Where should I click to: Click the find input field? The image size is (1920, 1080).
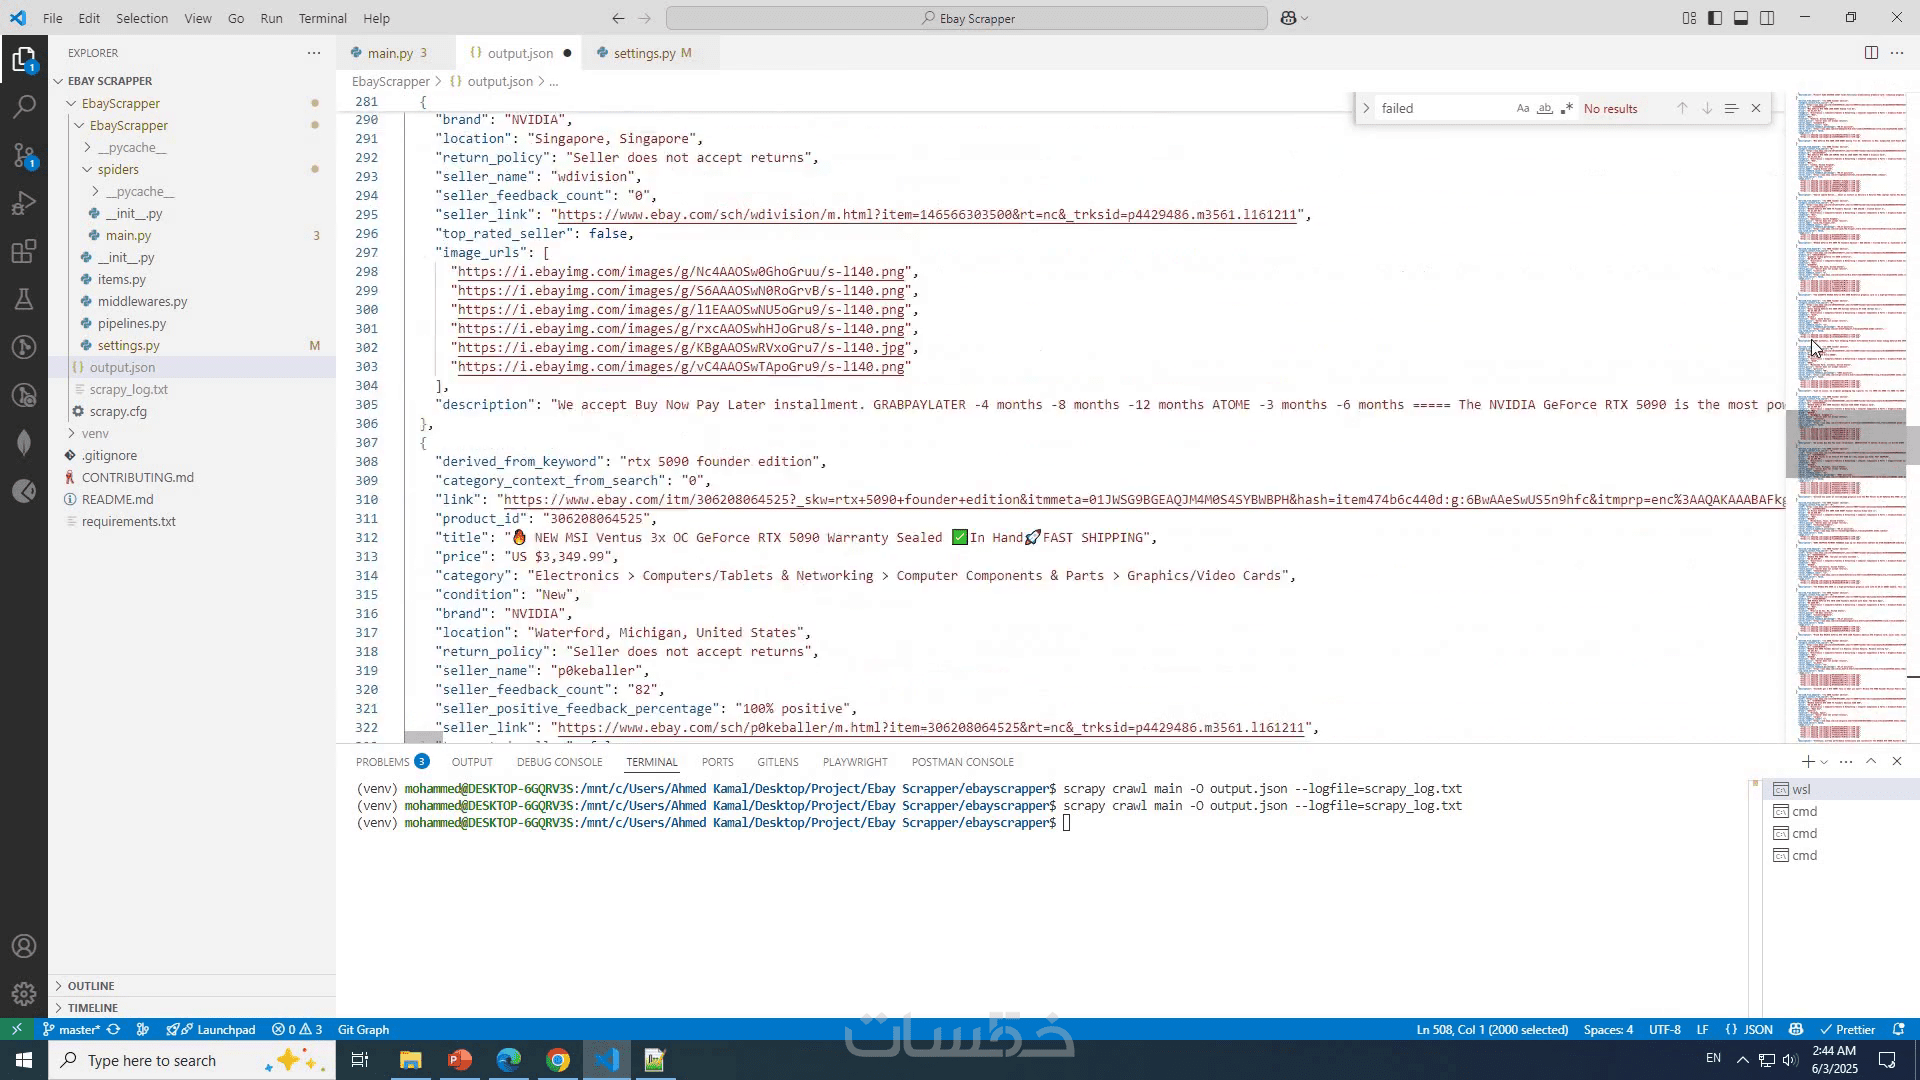(1440, 108)
